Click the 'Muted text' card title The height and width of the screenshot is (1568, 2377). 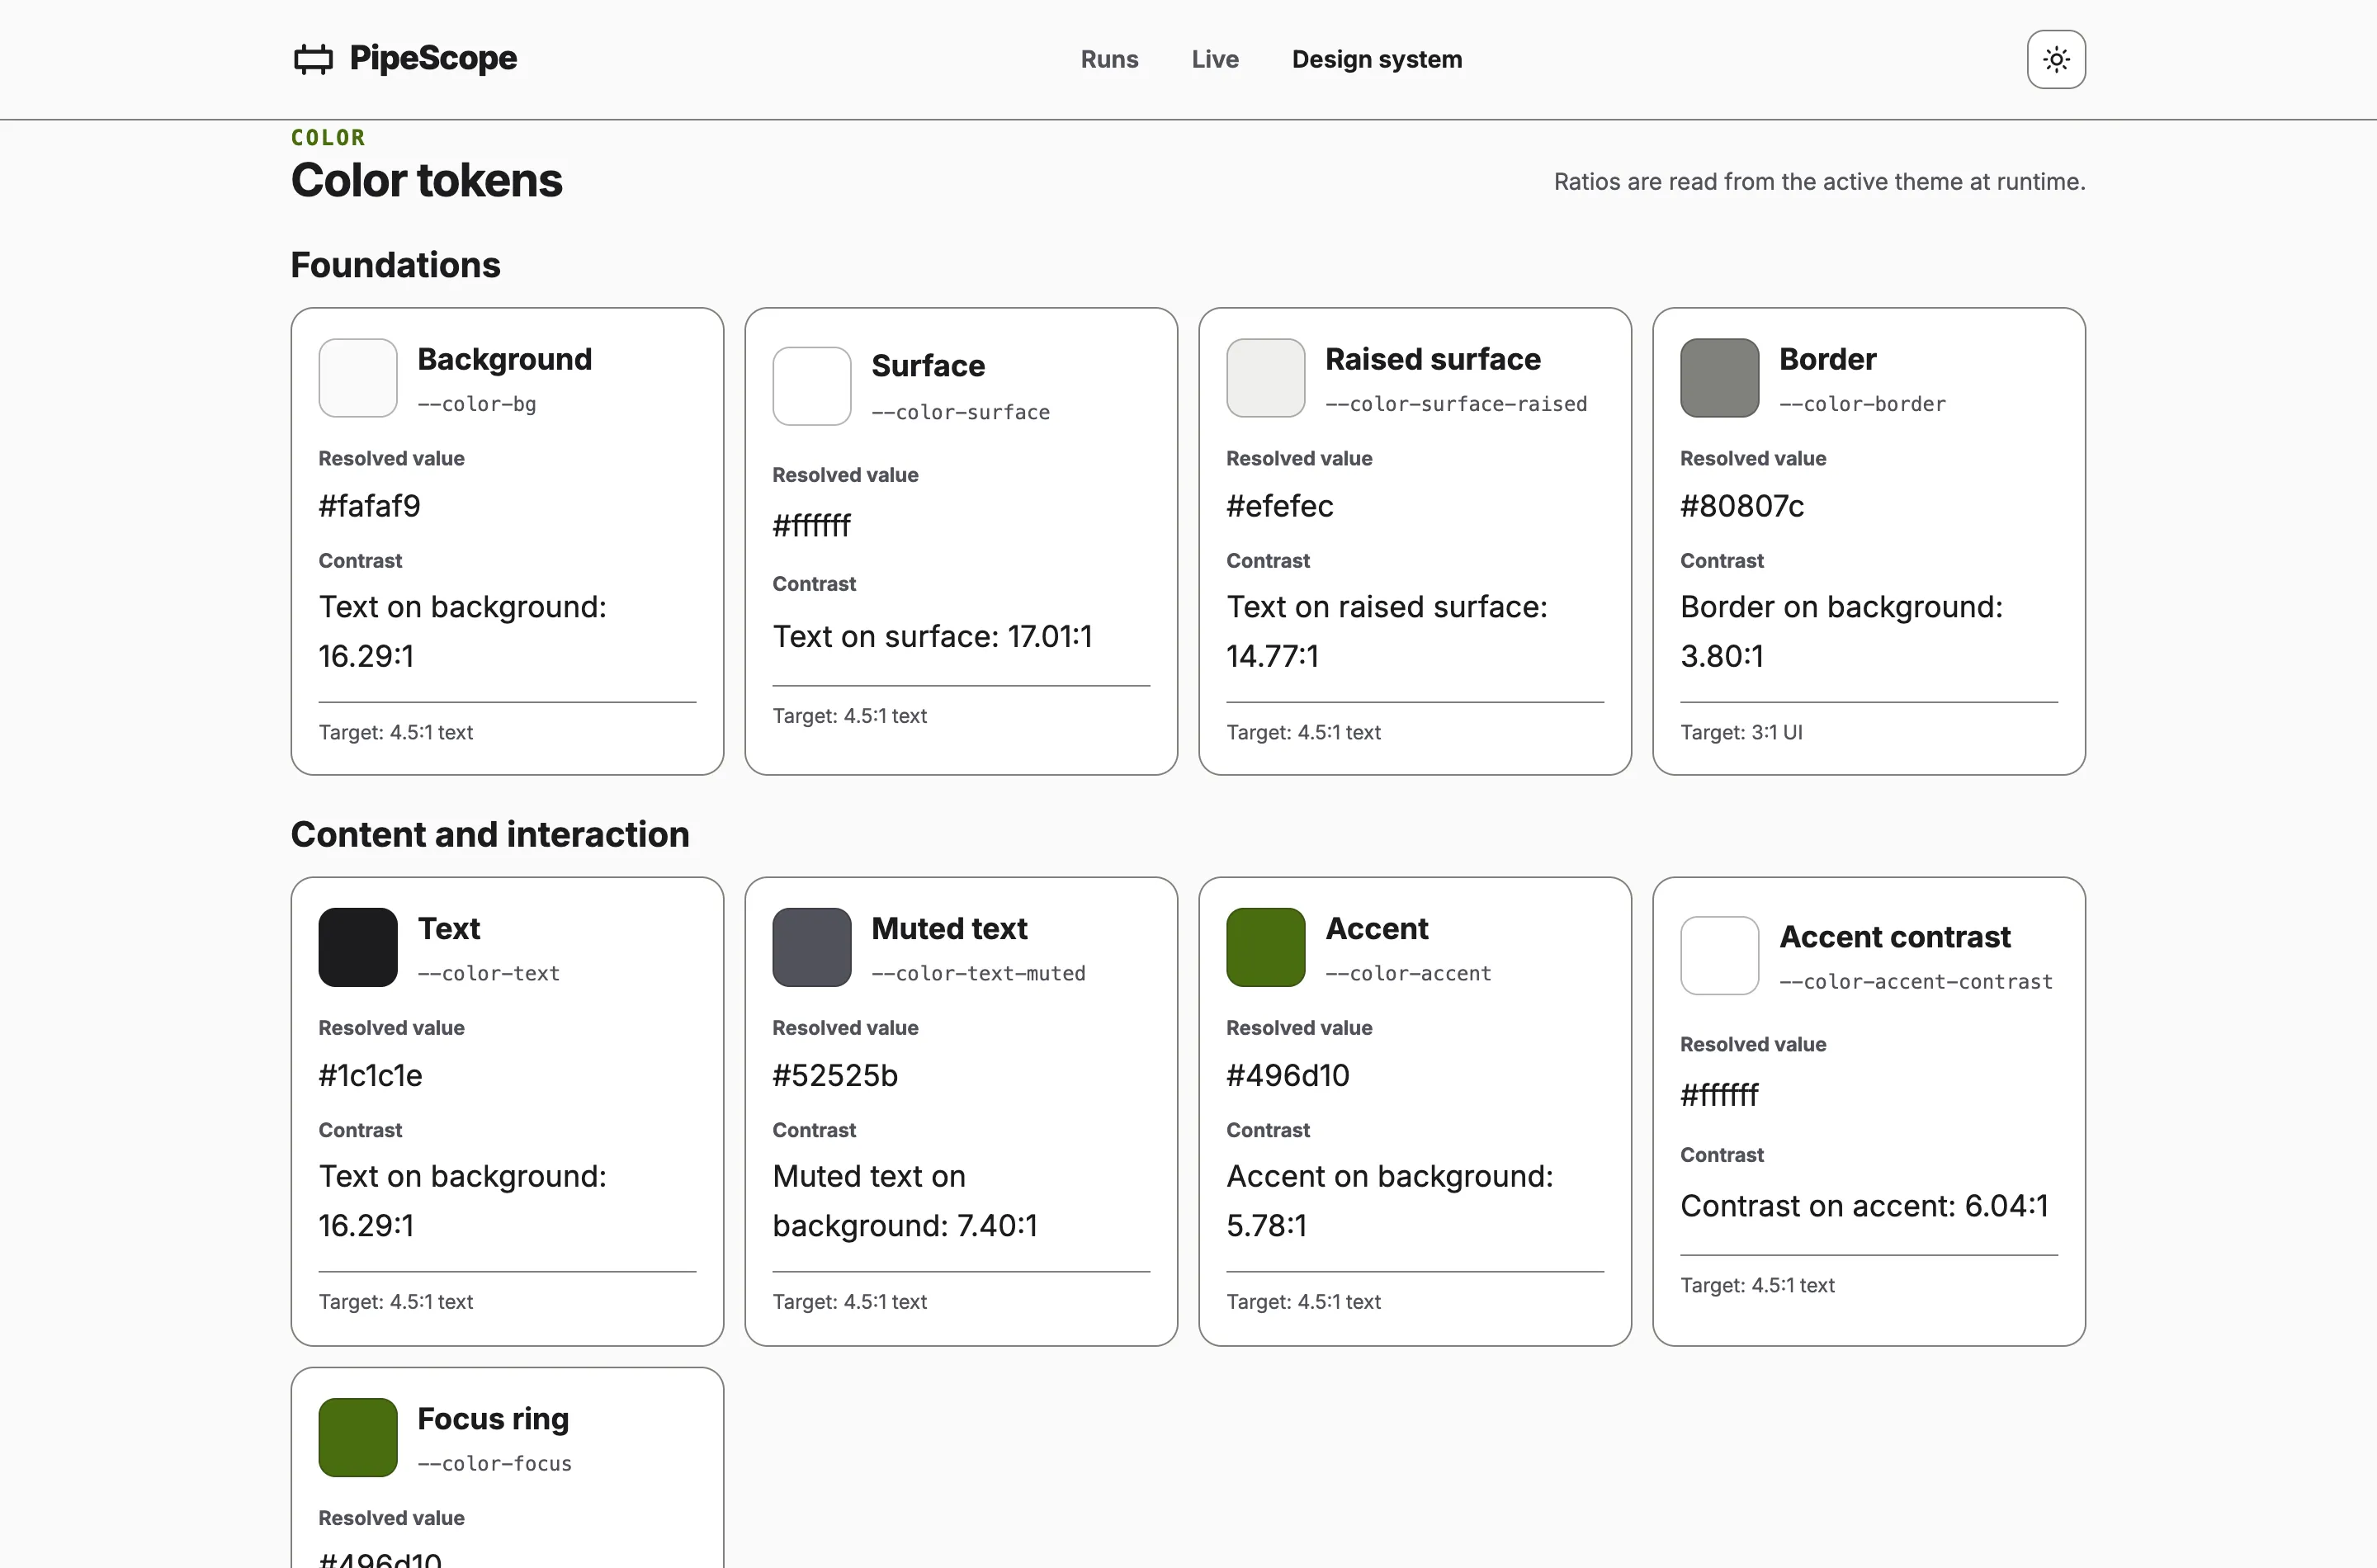(949, 928)
